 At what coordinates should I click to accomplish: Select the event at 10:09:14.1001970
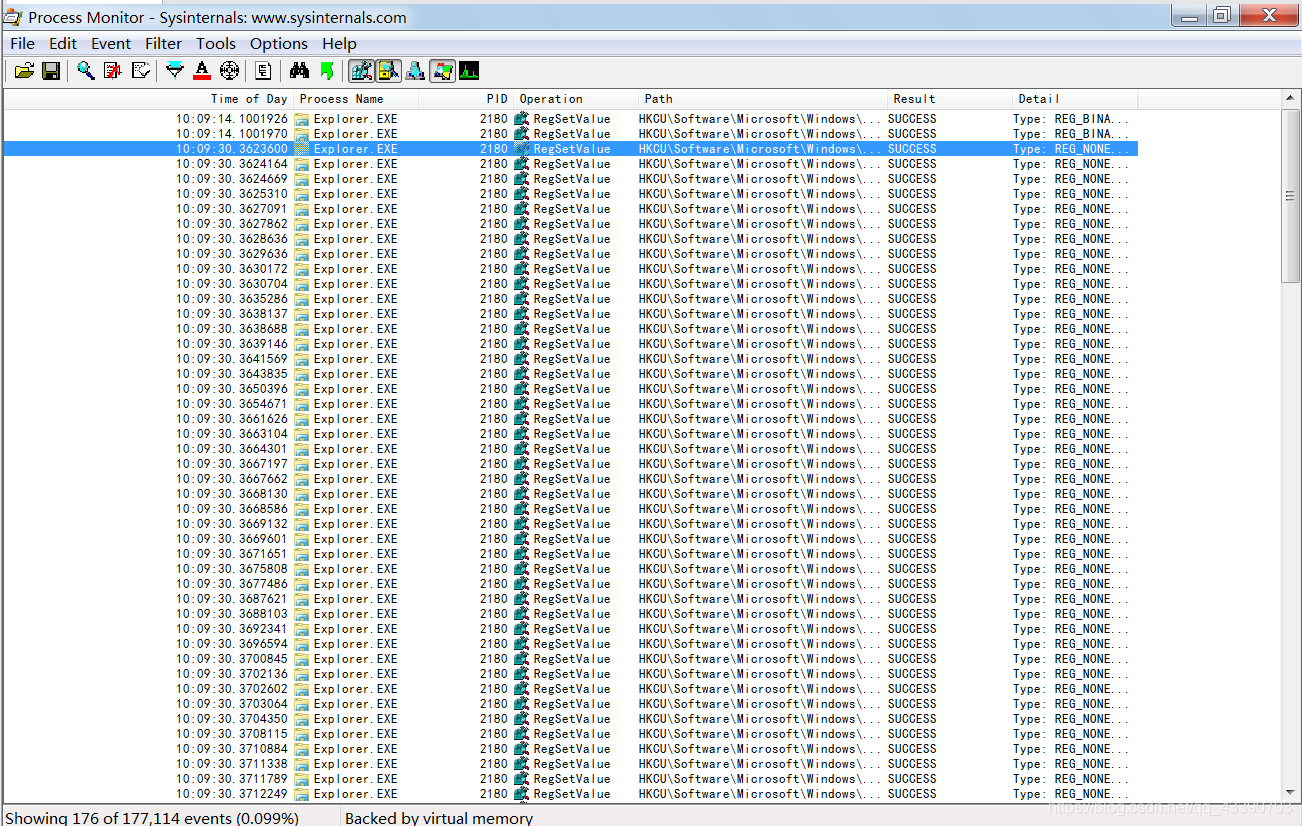(570, 134)
